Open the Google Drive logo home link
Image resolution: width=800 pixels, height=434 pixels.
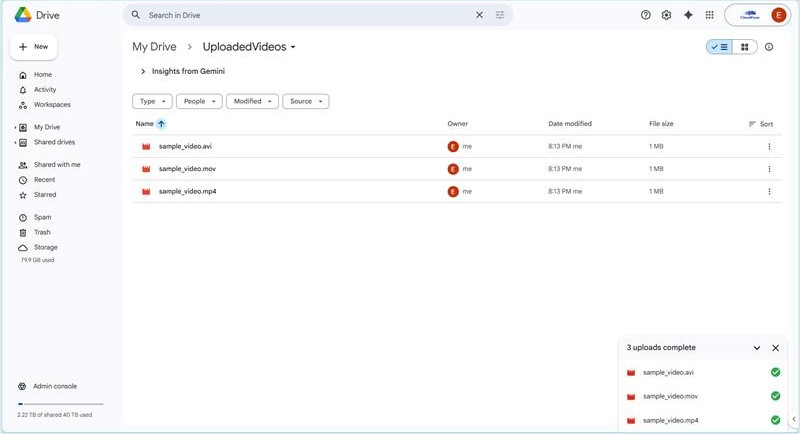(x=37, y=15)
